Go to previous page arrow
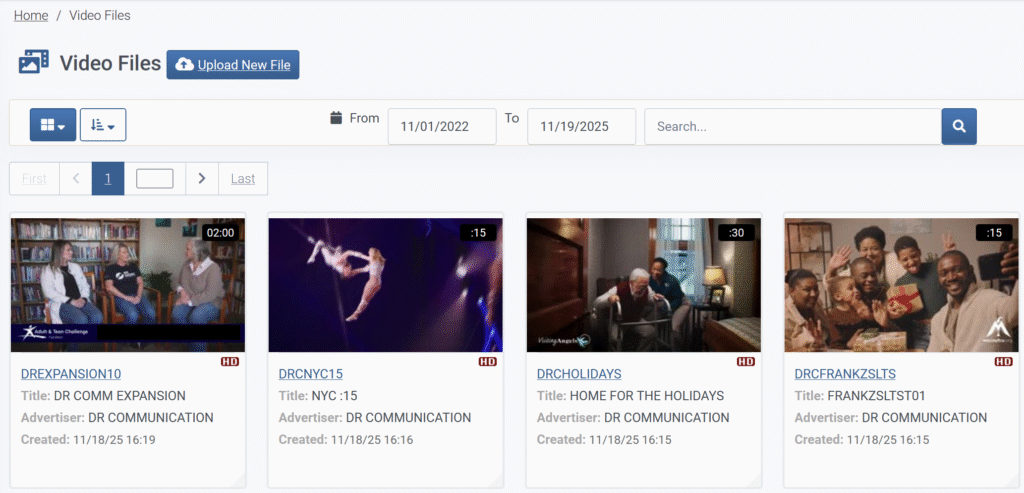The width and height of the screenshot is (1024, 493). (x=75, y=179)
